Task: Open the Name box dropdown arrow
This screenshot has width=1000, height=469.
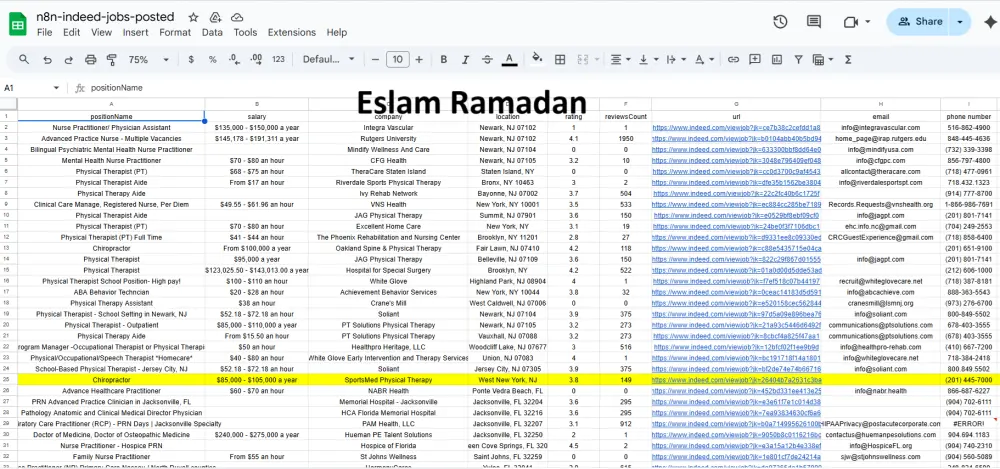Action: coord(56,88)
